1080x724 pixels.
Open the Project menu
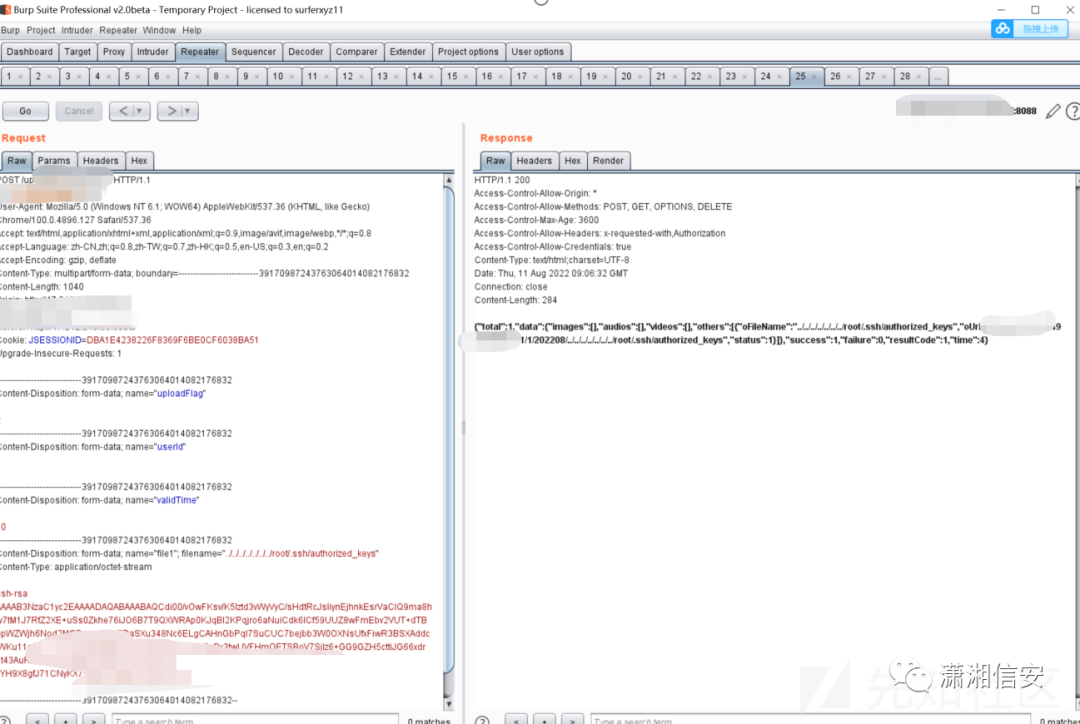tap(41, 30)
